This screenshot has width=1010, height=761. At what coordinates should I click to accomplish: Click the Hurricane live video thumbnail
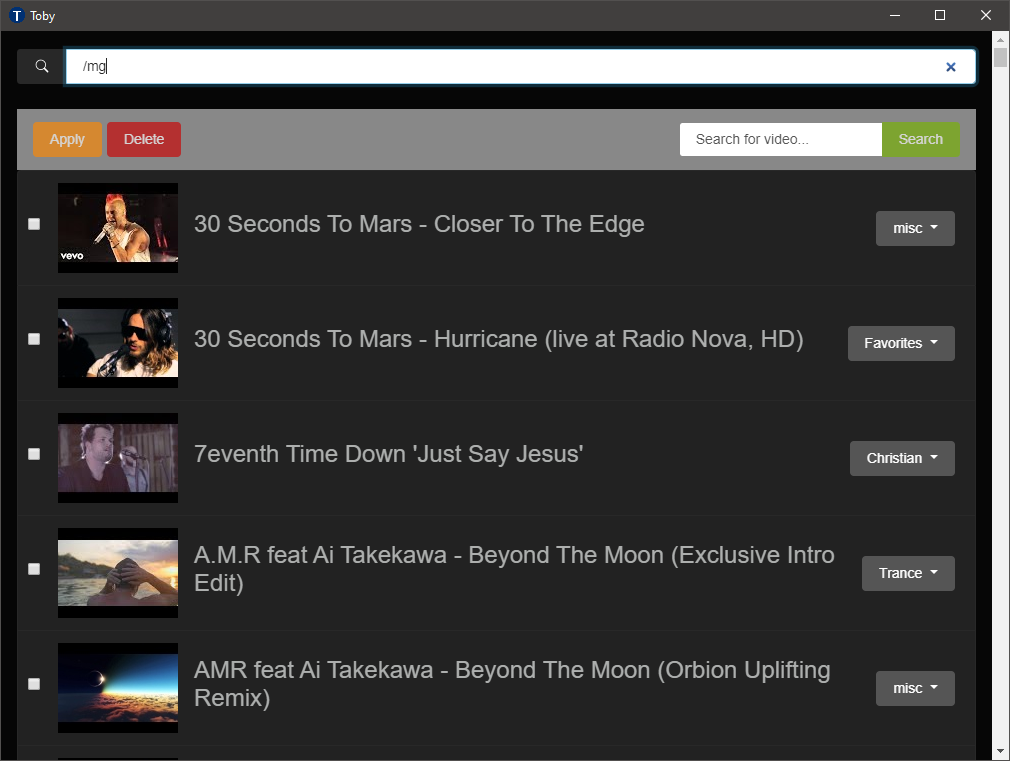click(118, 343)
